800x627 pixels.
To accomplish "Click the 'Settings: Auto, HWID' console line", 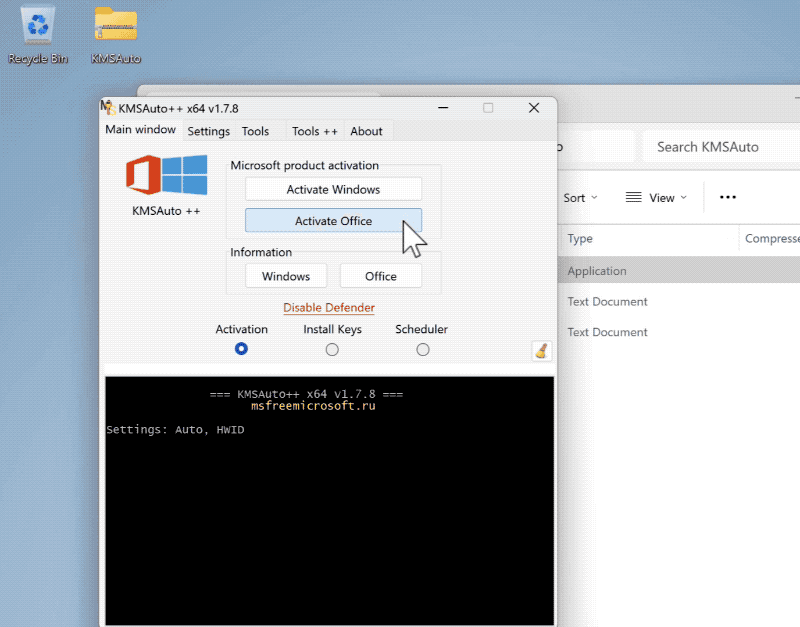I will 176,430.
